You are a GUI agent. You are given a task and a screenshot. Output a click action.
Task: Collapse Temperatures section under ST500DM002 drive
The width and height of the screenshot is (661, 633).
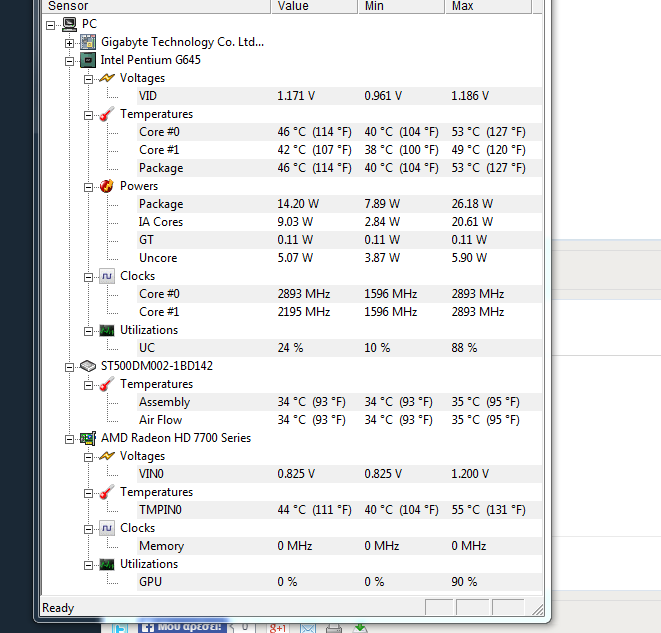coord(88,385)
